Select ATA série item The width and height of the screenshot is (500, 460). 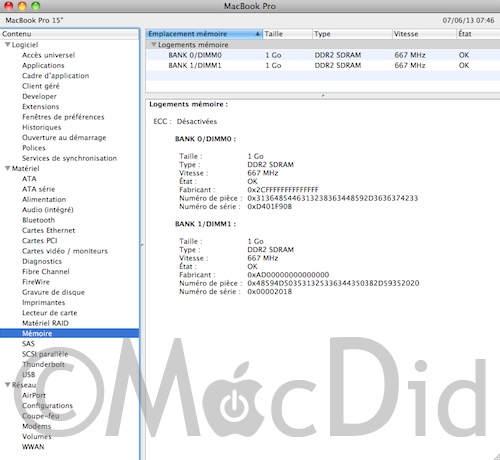39,189
